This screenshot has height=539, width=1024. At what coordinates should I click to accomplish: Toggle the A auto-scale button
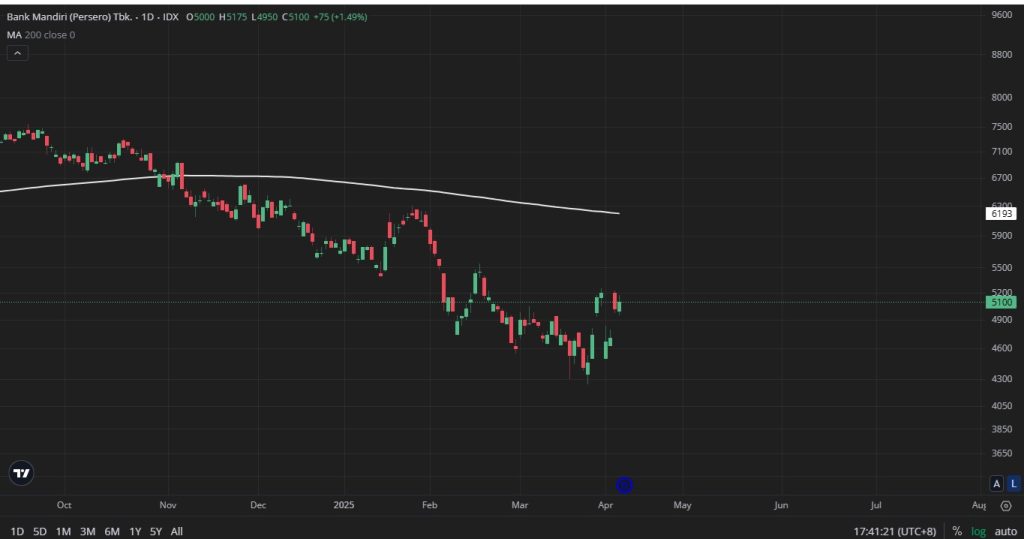click(997, 483)
